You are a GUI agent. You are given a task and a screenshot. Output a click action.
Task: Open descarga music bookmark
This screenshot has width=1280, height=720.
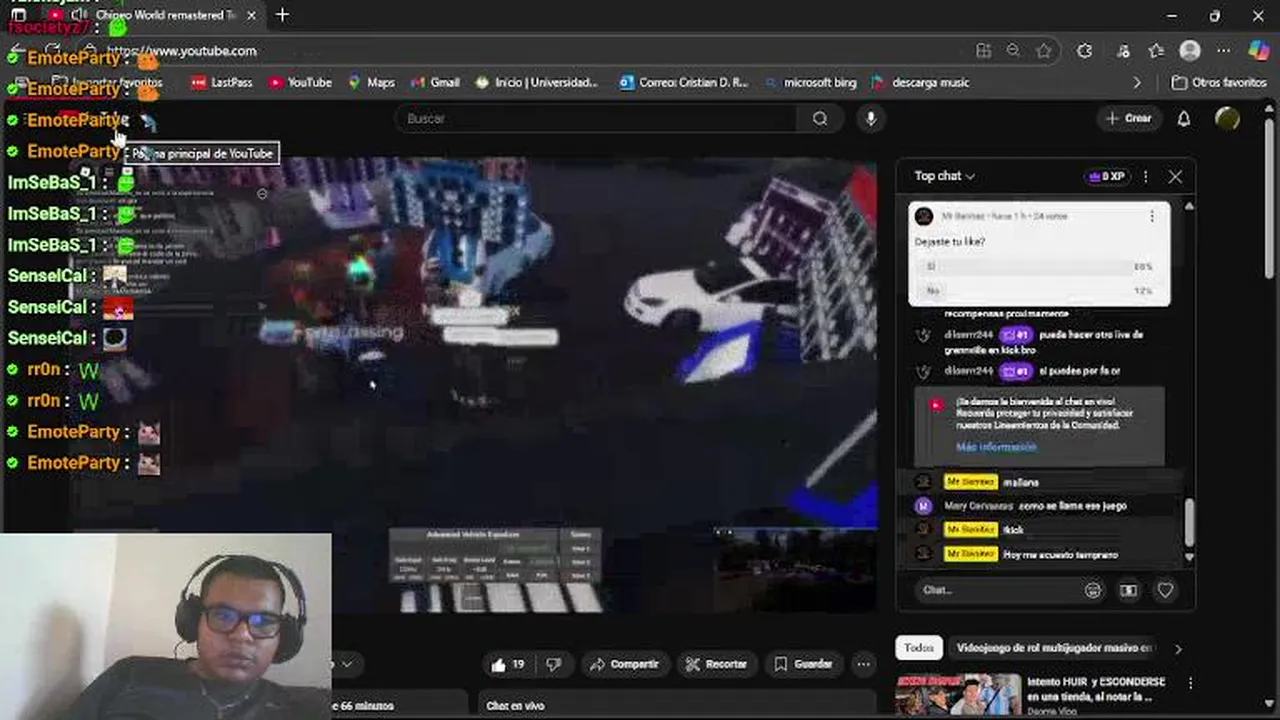pos(920,83)
